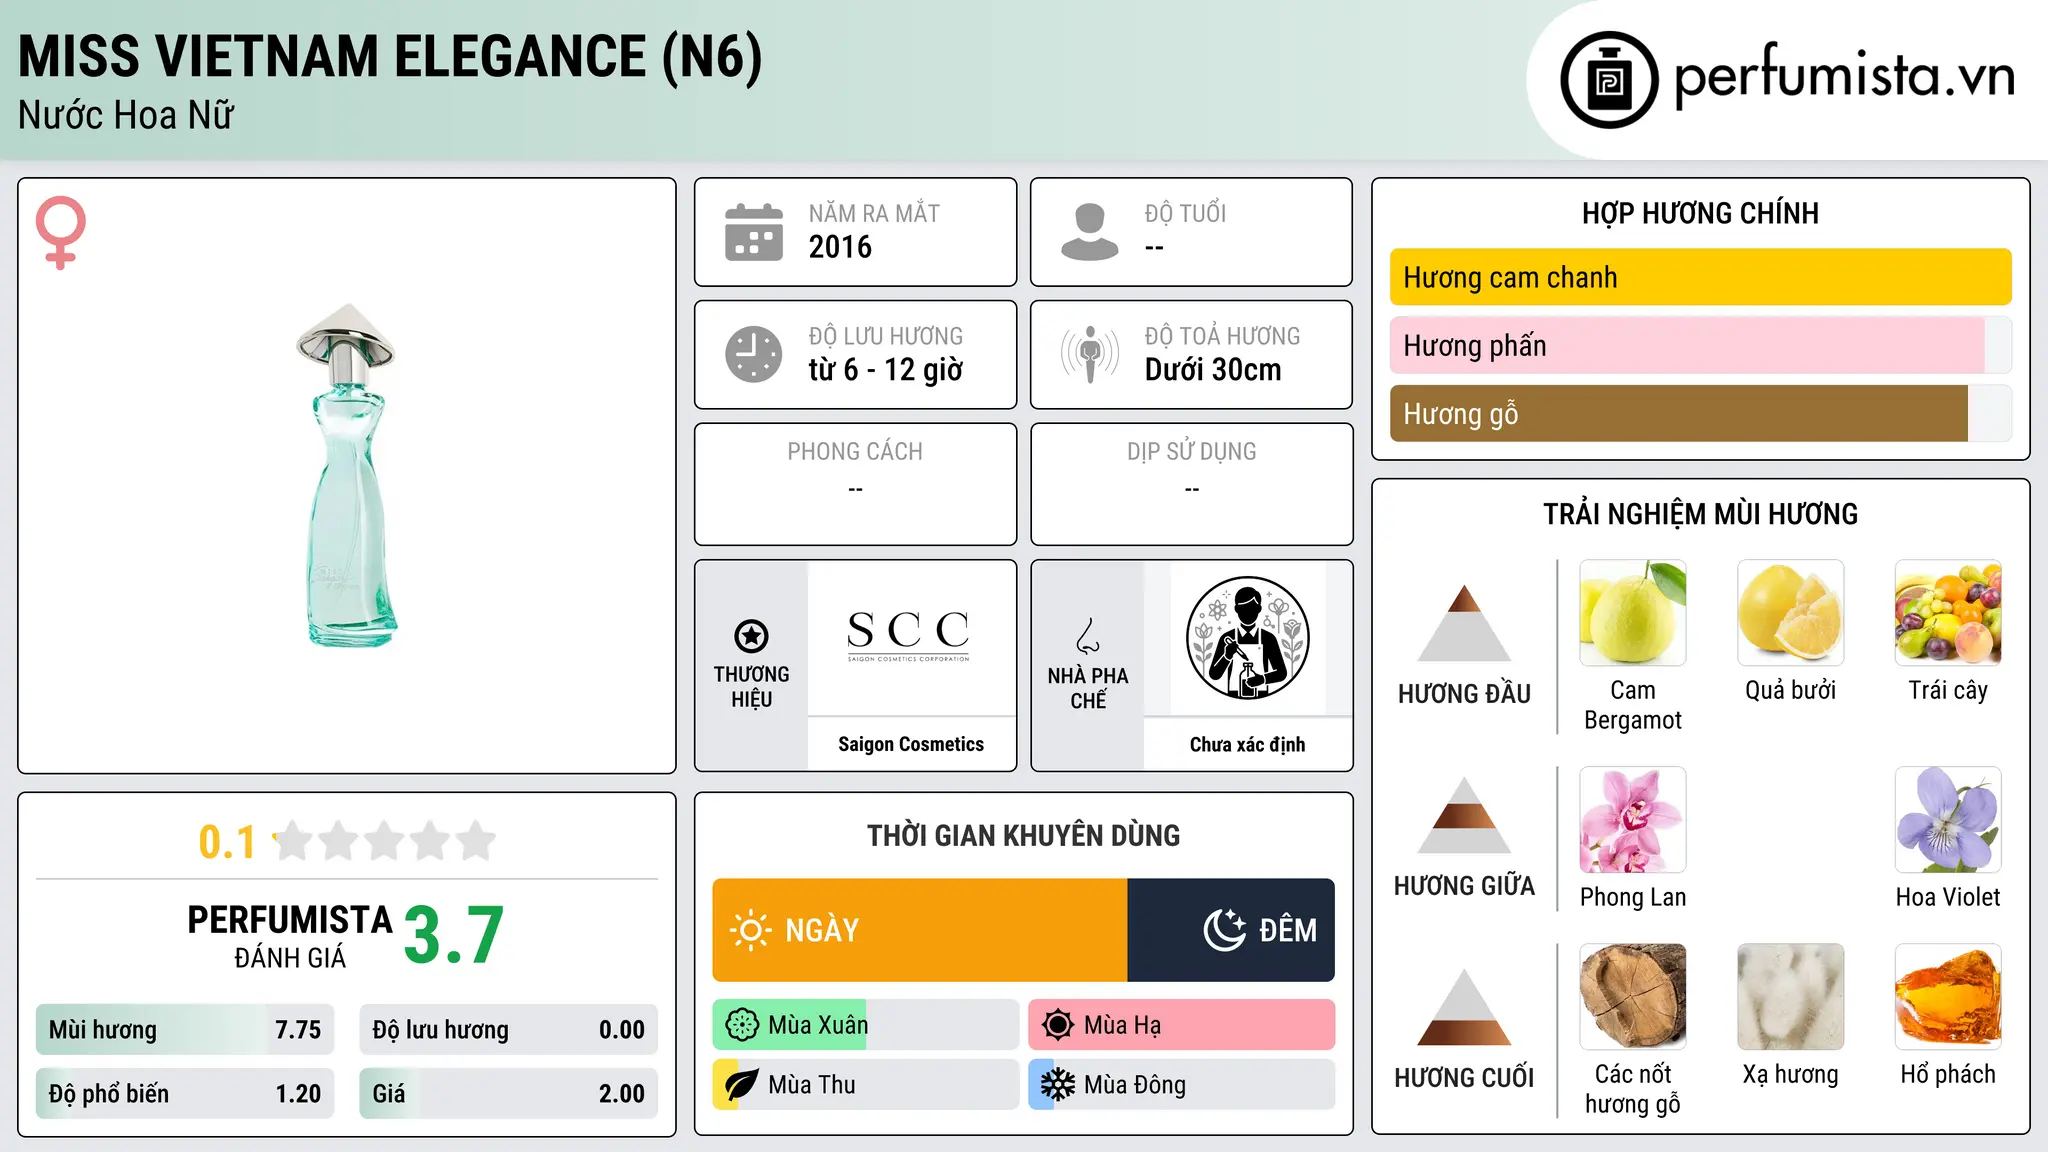Click the pink female gender symbol
This screenshot has height=1152, width=2048.
[61, 233]
